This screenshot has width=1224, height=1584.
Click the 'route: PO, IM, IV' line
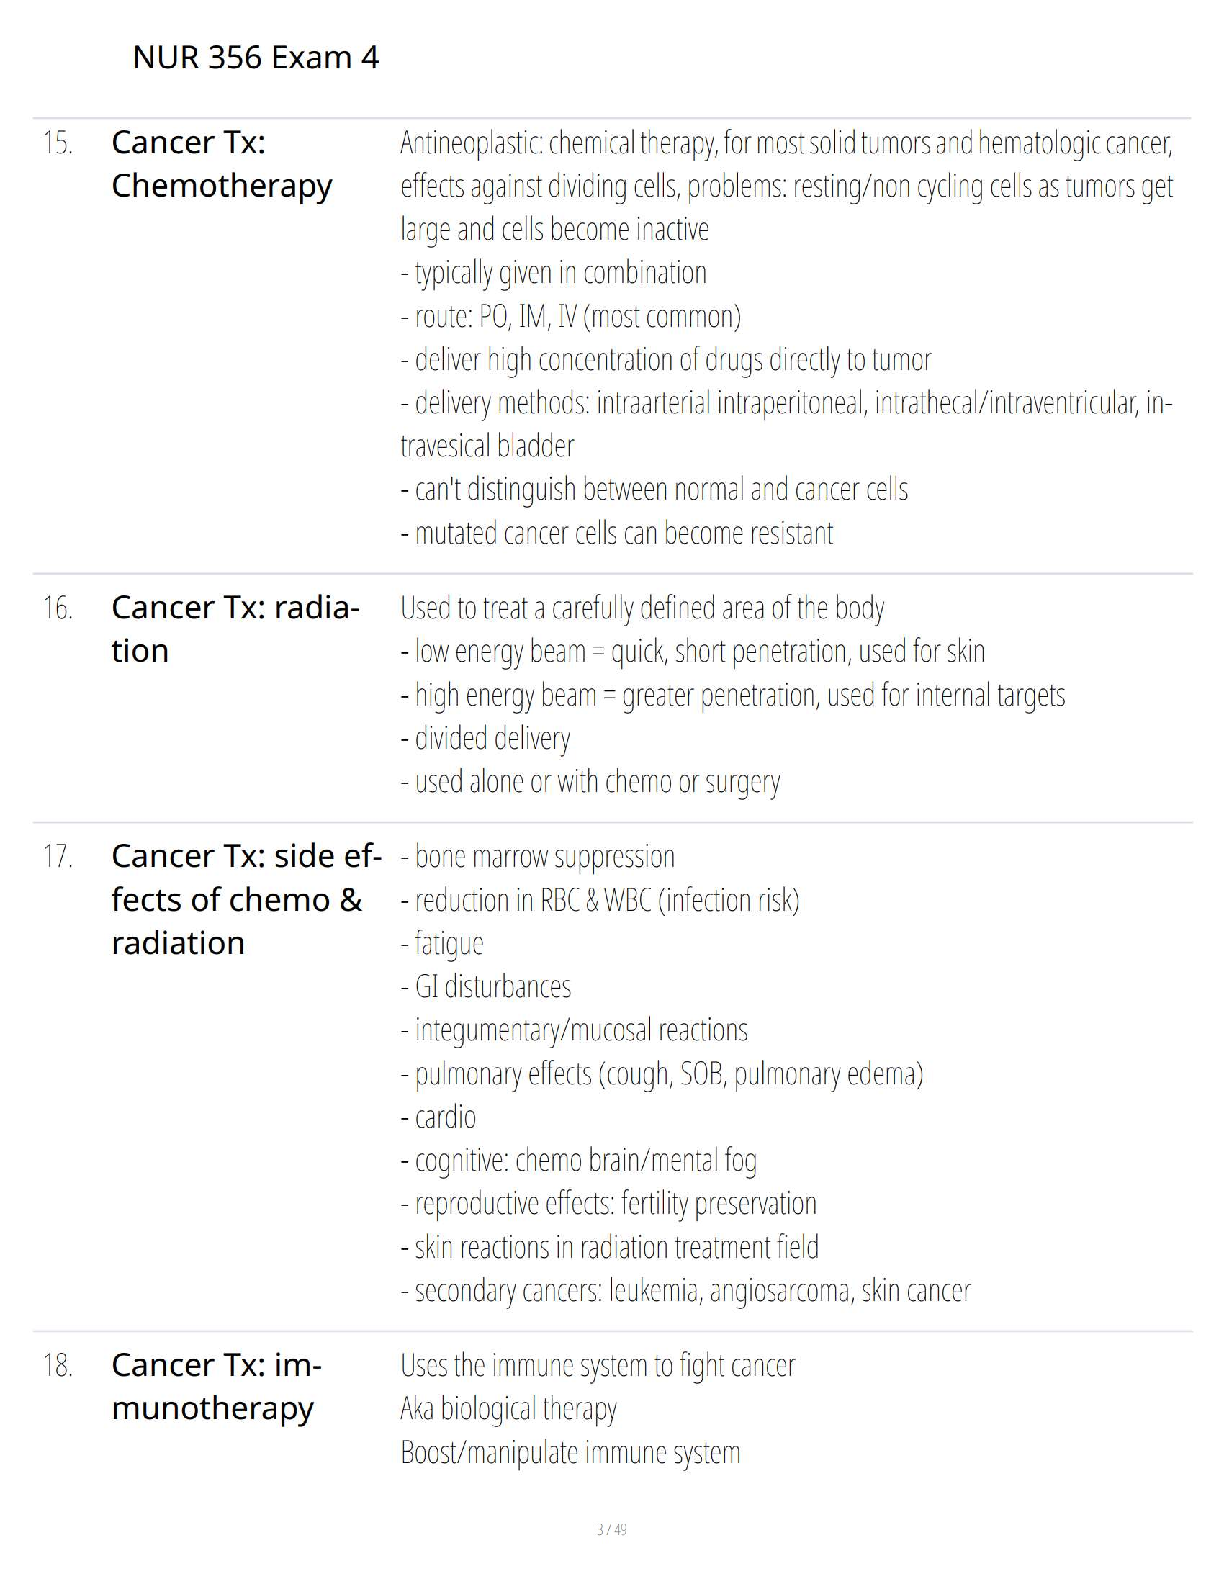[571, 317]
